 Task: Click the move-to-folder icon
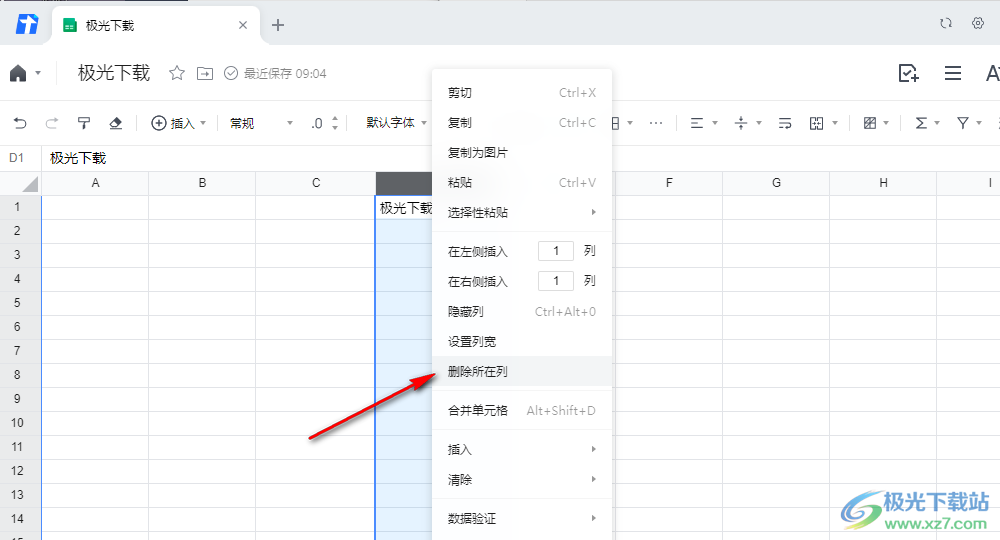(x=205, y=73)
